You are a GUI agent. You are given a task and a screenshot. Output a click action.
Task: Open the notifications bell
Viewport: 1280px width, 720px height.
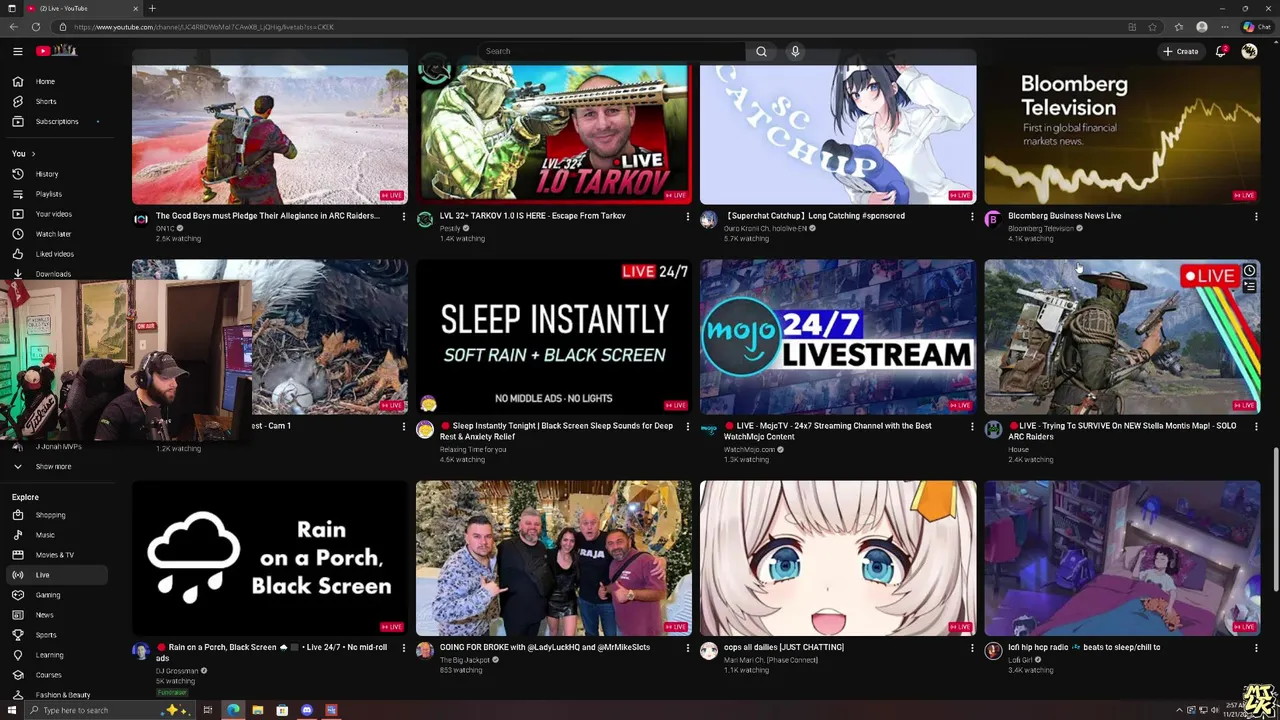(x=1221, y=51)
